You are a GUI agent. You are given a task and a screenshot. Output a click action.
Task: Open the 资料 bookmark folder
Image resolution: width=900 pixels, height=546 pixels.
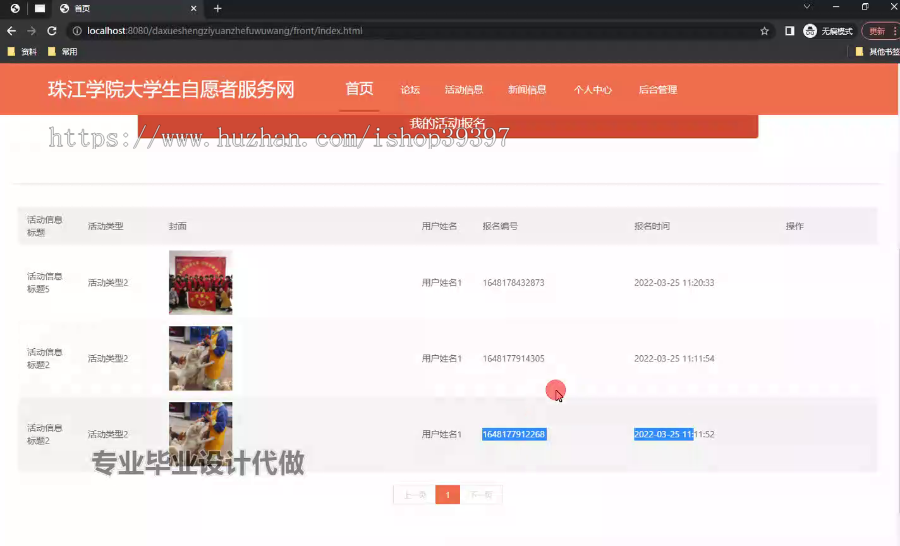pos(22,52)
